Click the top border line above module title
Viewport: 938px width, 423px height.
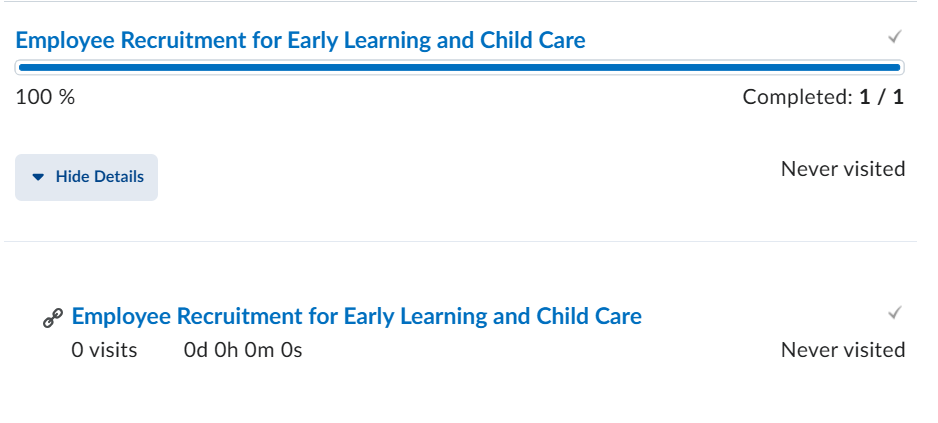point(460,2)
